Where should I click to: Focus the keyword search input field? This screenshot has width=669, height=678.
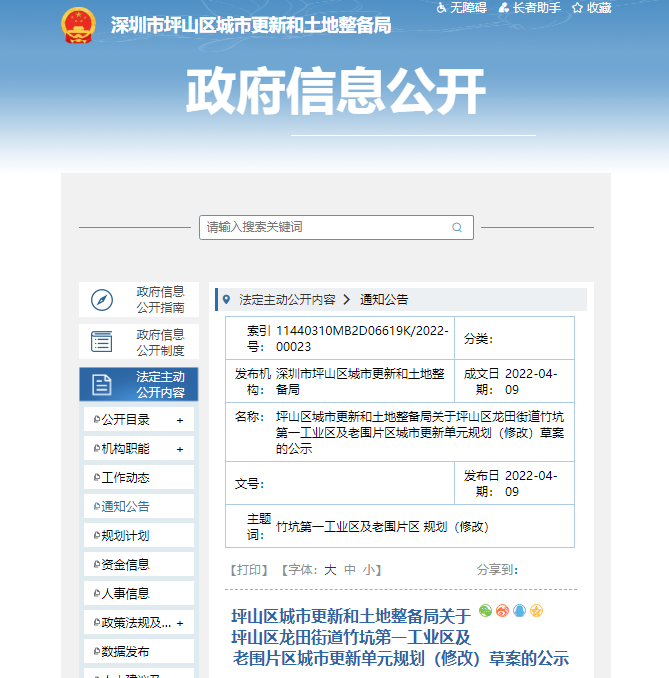[x=320, y=228]
